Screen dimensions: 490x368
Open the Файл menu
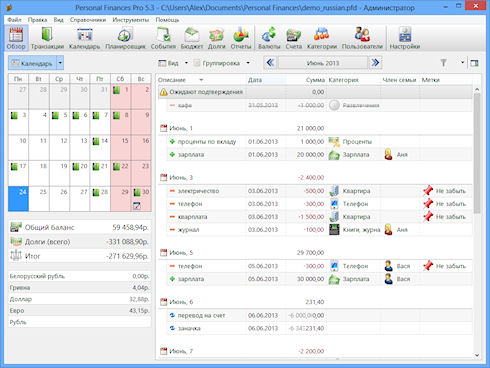[14, 20]
